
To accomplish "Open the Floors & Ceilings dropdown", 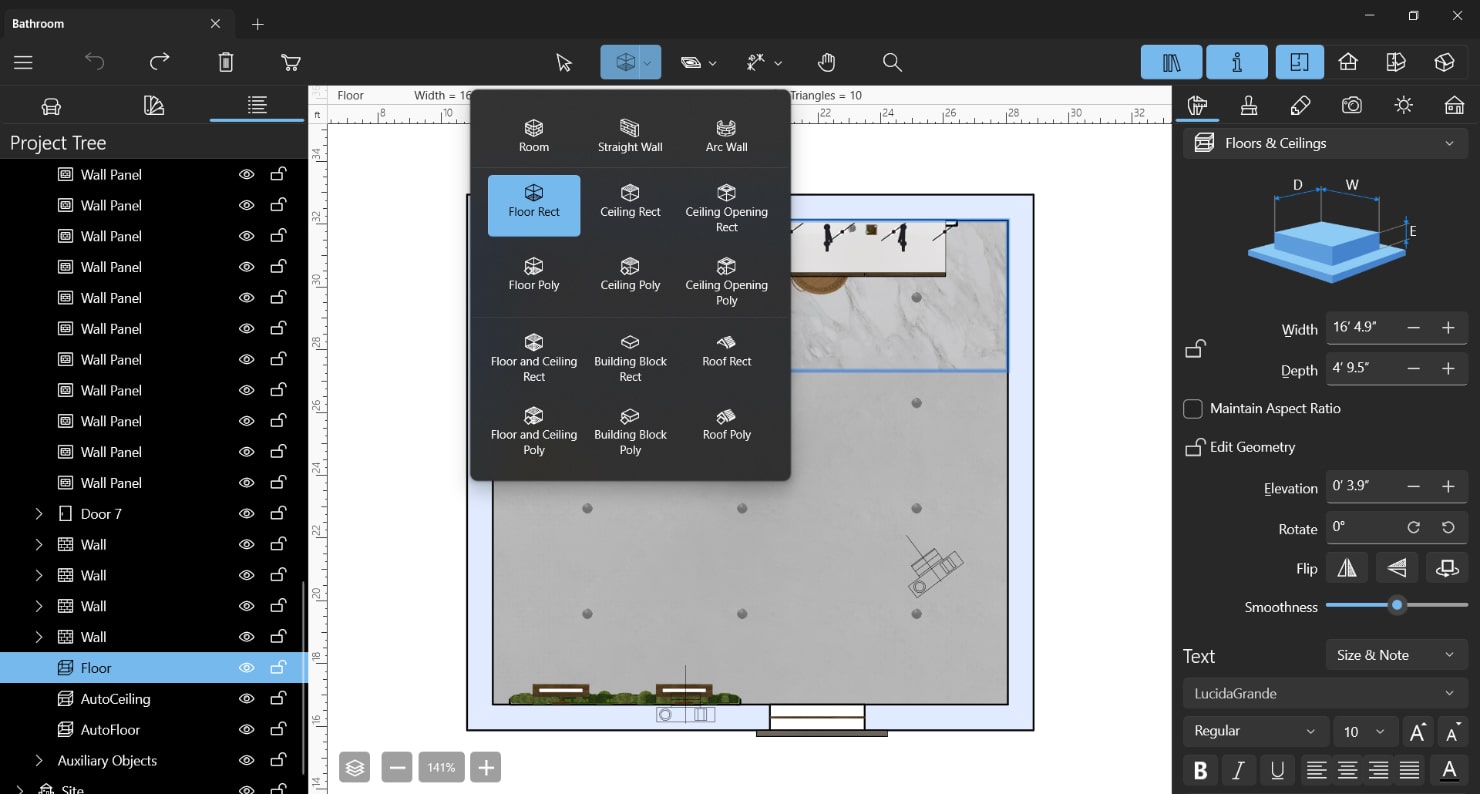I will point(1450,142).
